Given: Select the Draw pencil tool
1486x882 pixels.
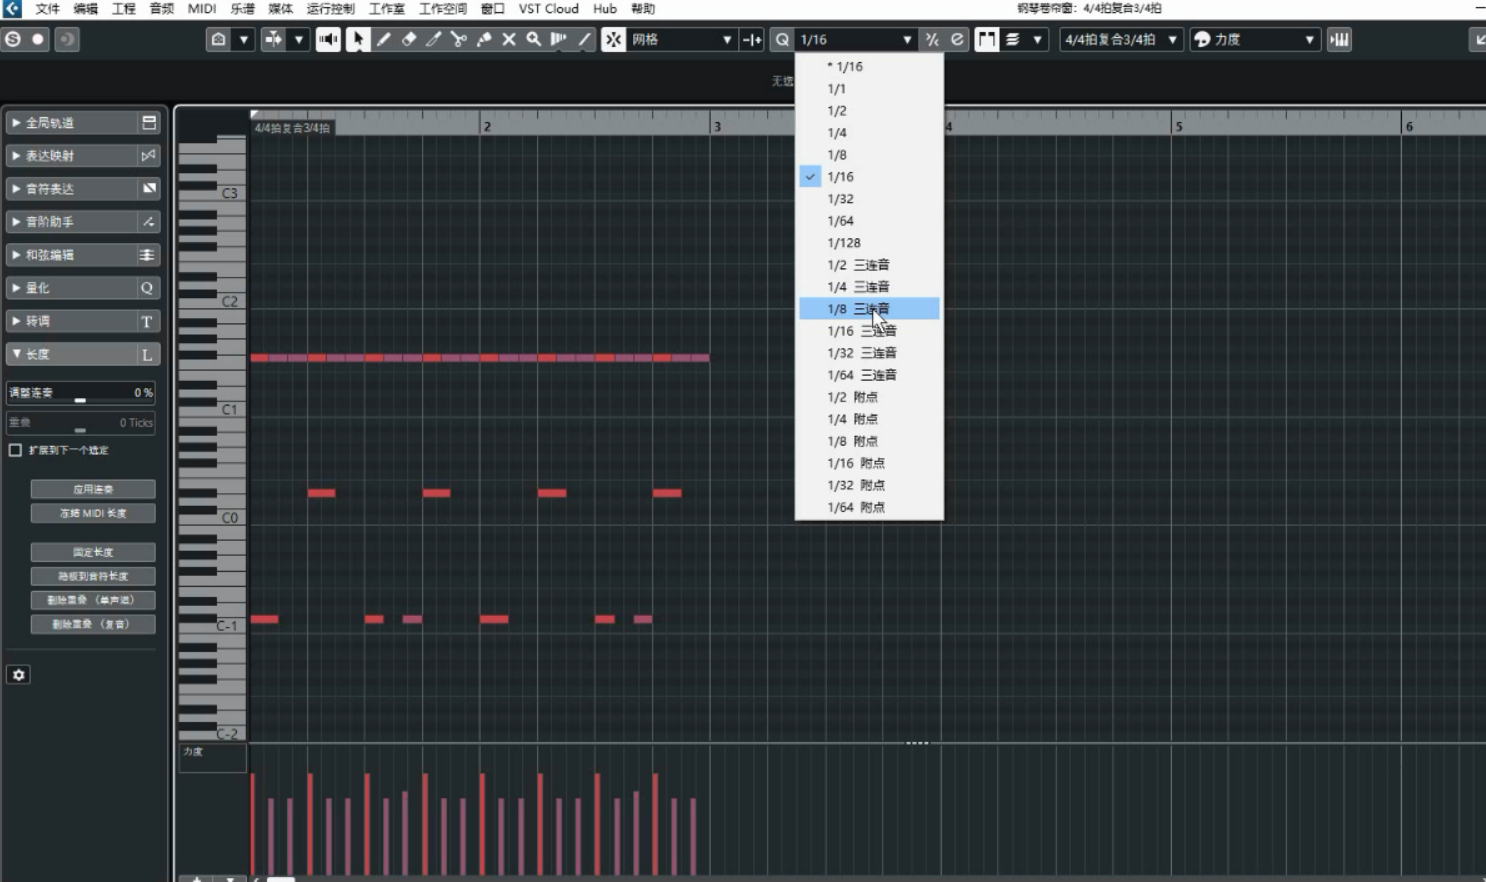Looking at the screenshot, I should point(383,39).
